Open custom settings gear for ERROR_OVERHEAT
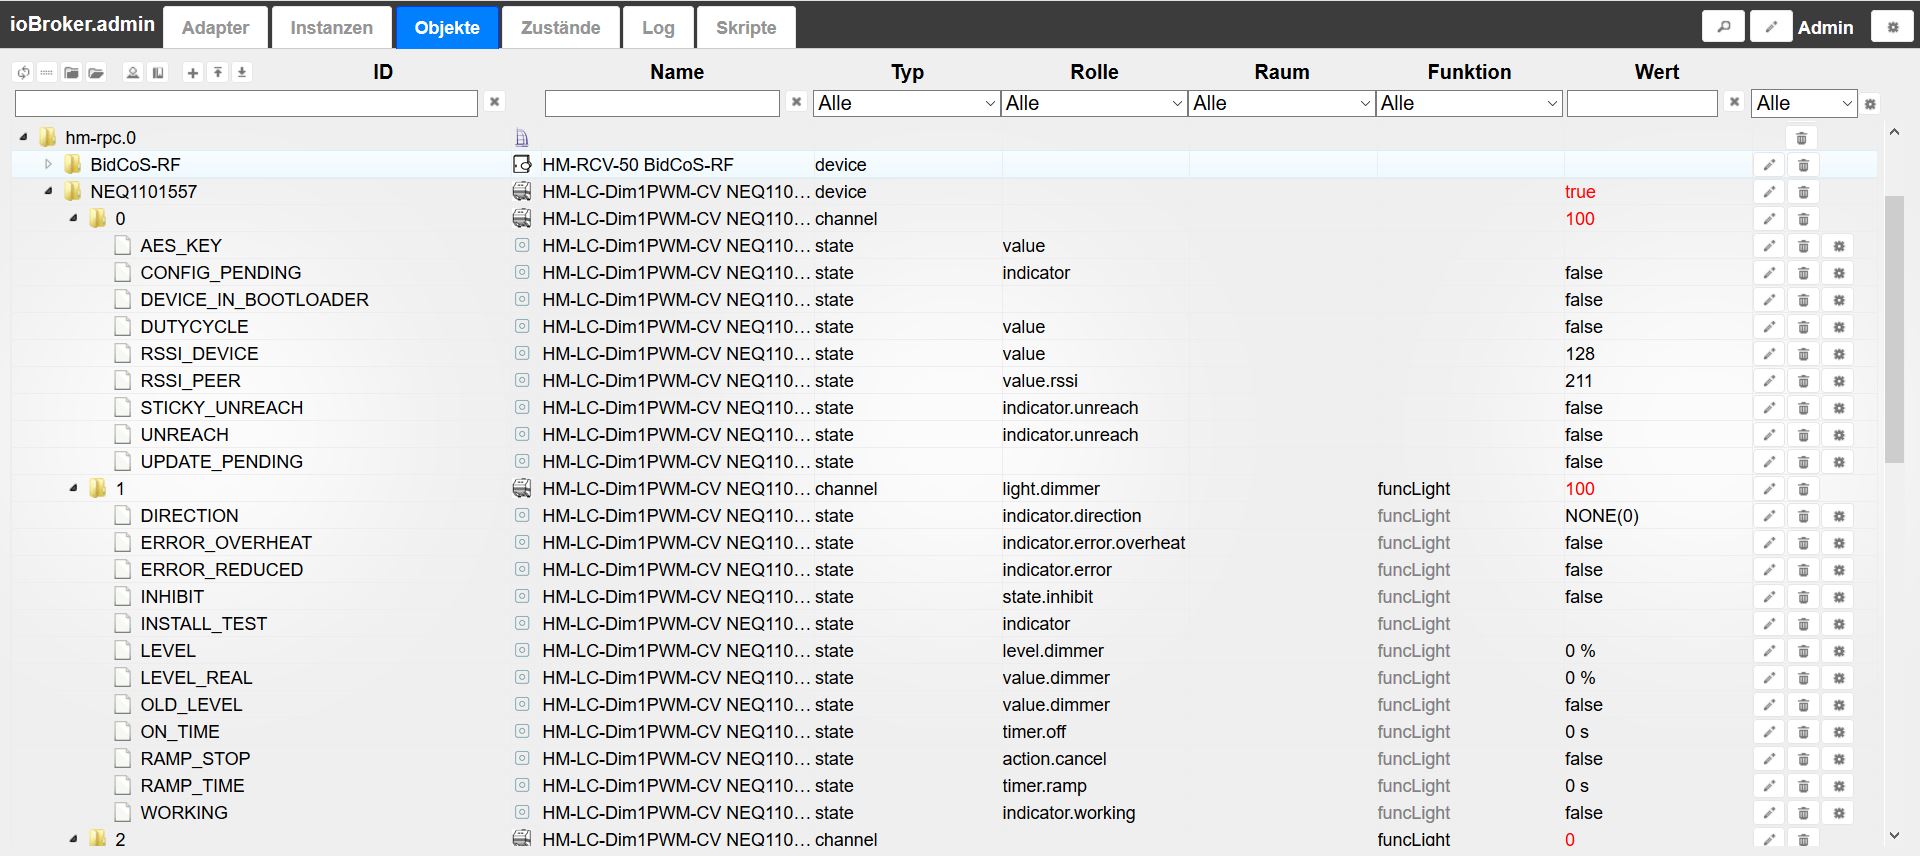 point(1838,543)
